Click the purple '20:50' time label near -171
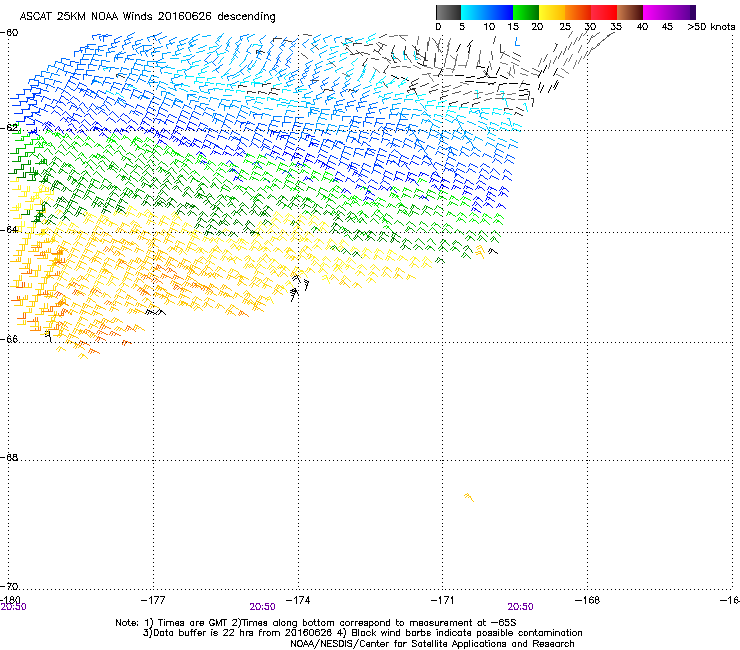The height and width of the screenshot is (650, 740). [x=520, y=607]
